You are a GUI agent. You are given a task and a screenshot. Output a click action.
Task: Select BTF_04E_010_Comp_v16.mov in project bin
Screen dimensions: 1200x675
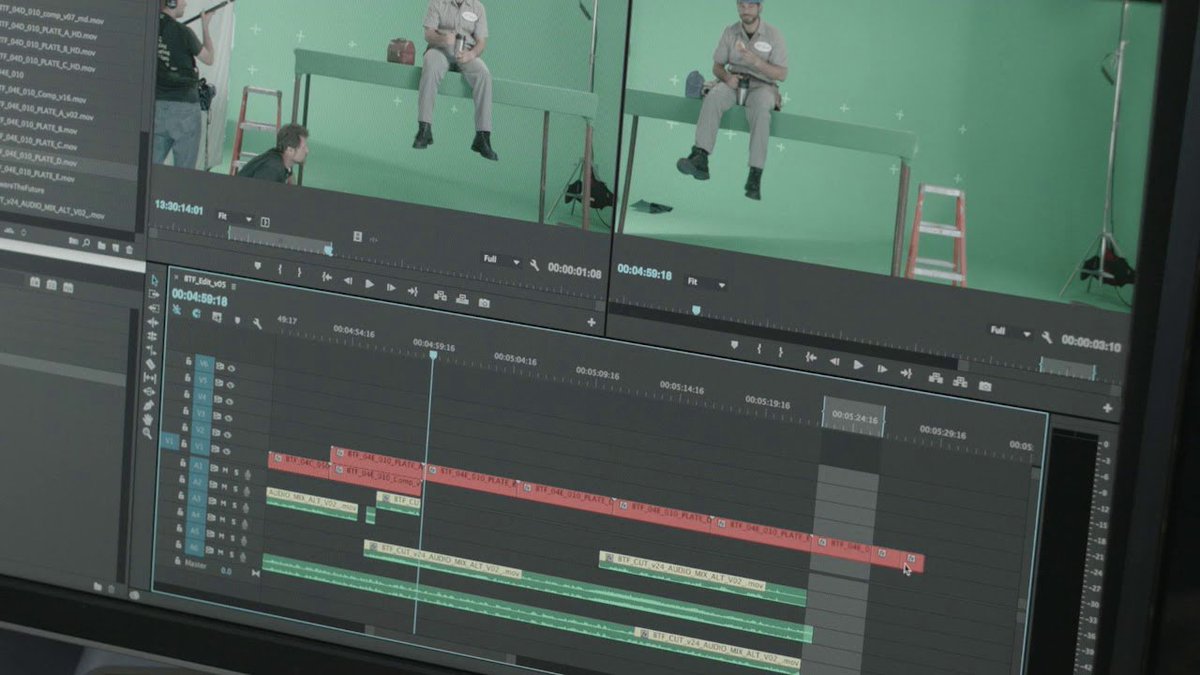tap(43, 96)
